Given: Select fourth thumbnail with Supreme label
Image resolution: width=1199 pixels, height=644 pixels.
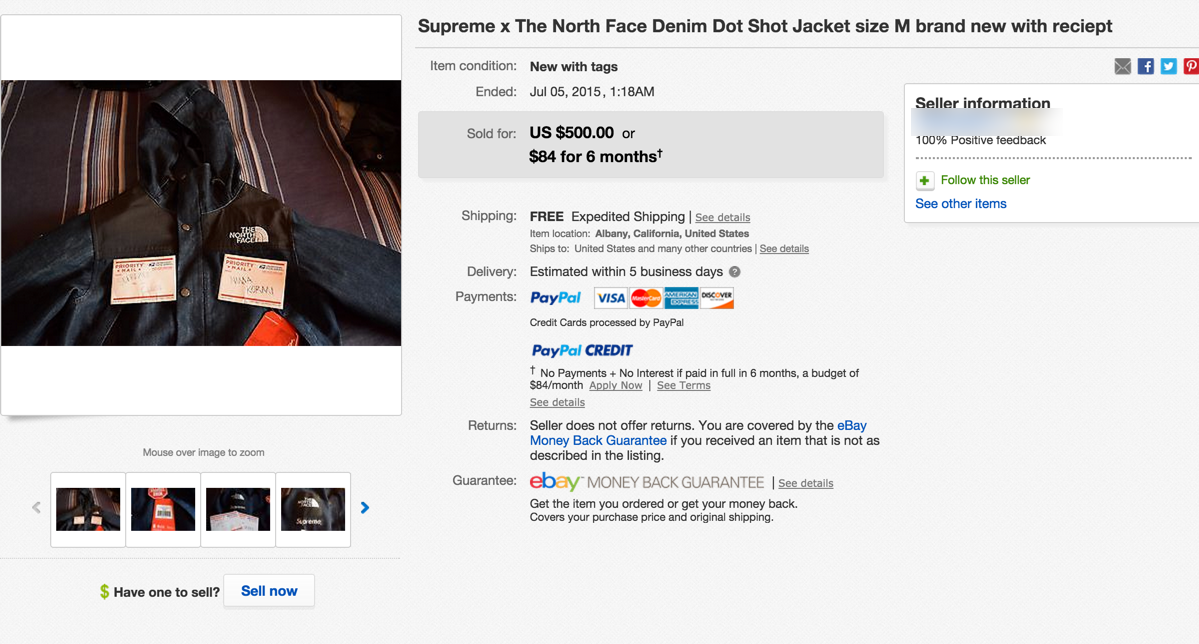Looking at the screenshot, I should 313,509.
